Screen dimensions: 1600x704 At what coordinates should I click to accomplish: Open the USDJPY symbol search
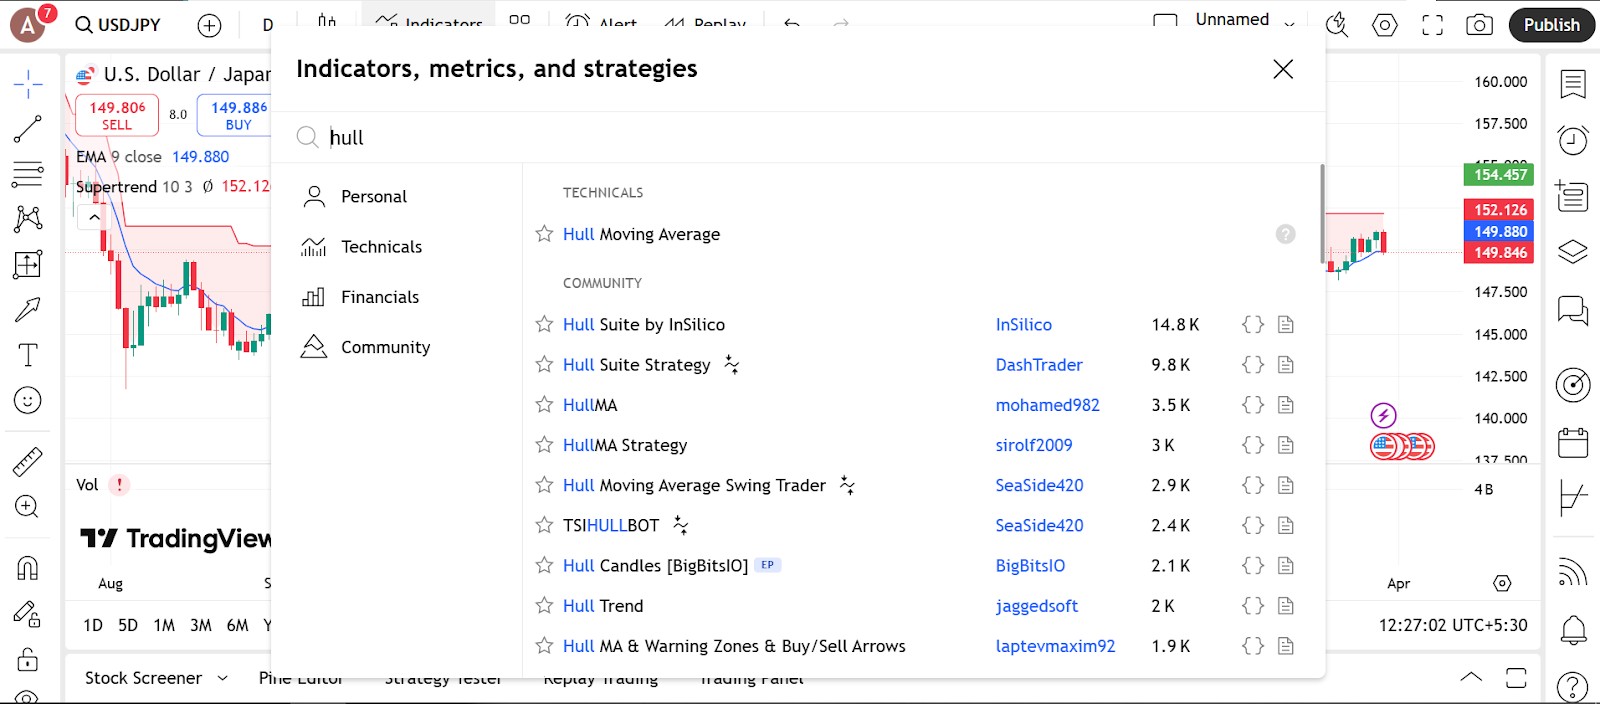pyautogui.click(x=118, y=25)
